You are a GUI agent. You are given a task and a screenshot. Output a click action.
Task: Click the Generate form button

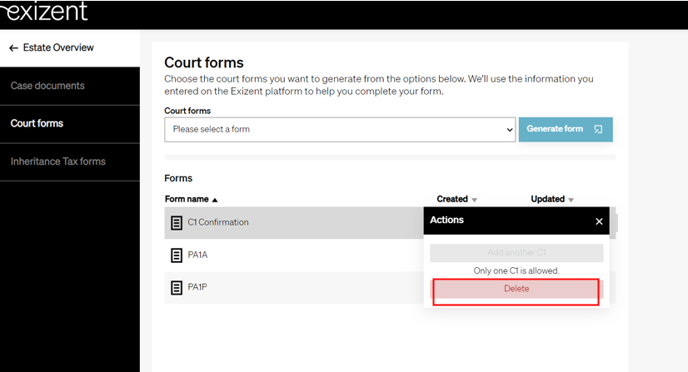click(x=566, y=129)
